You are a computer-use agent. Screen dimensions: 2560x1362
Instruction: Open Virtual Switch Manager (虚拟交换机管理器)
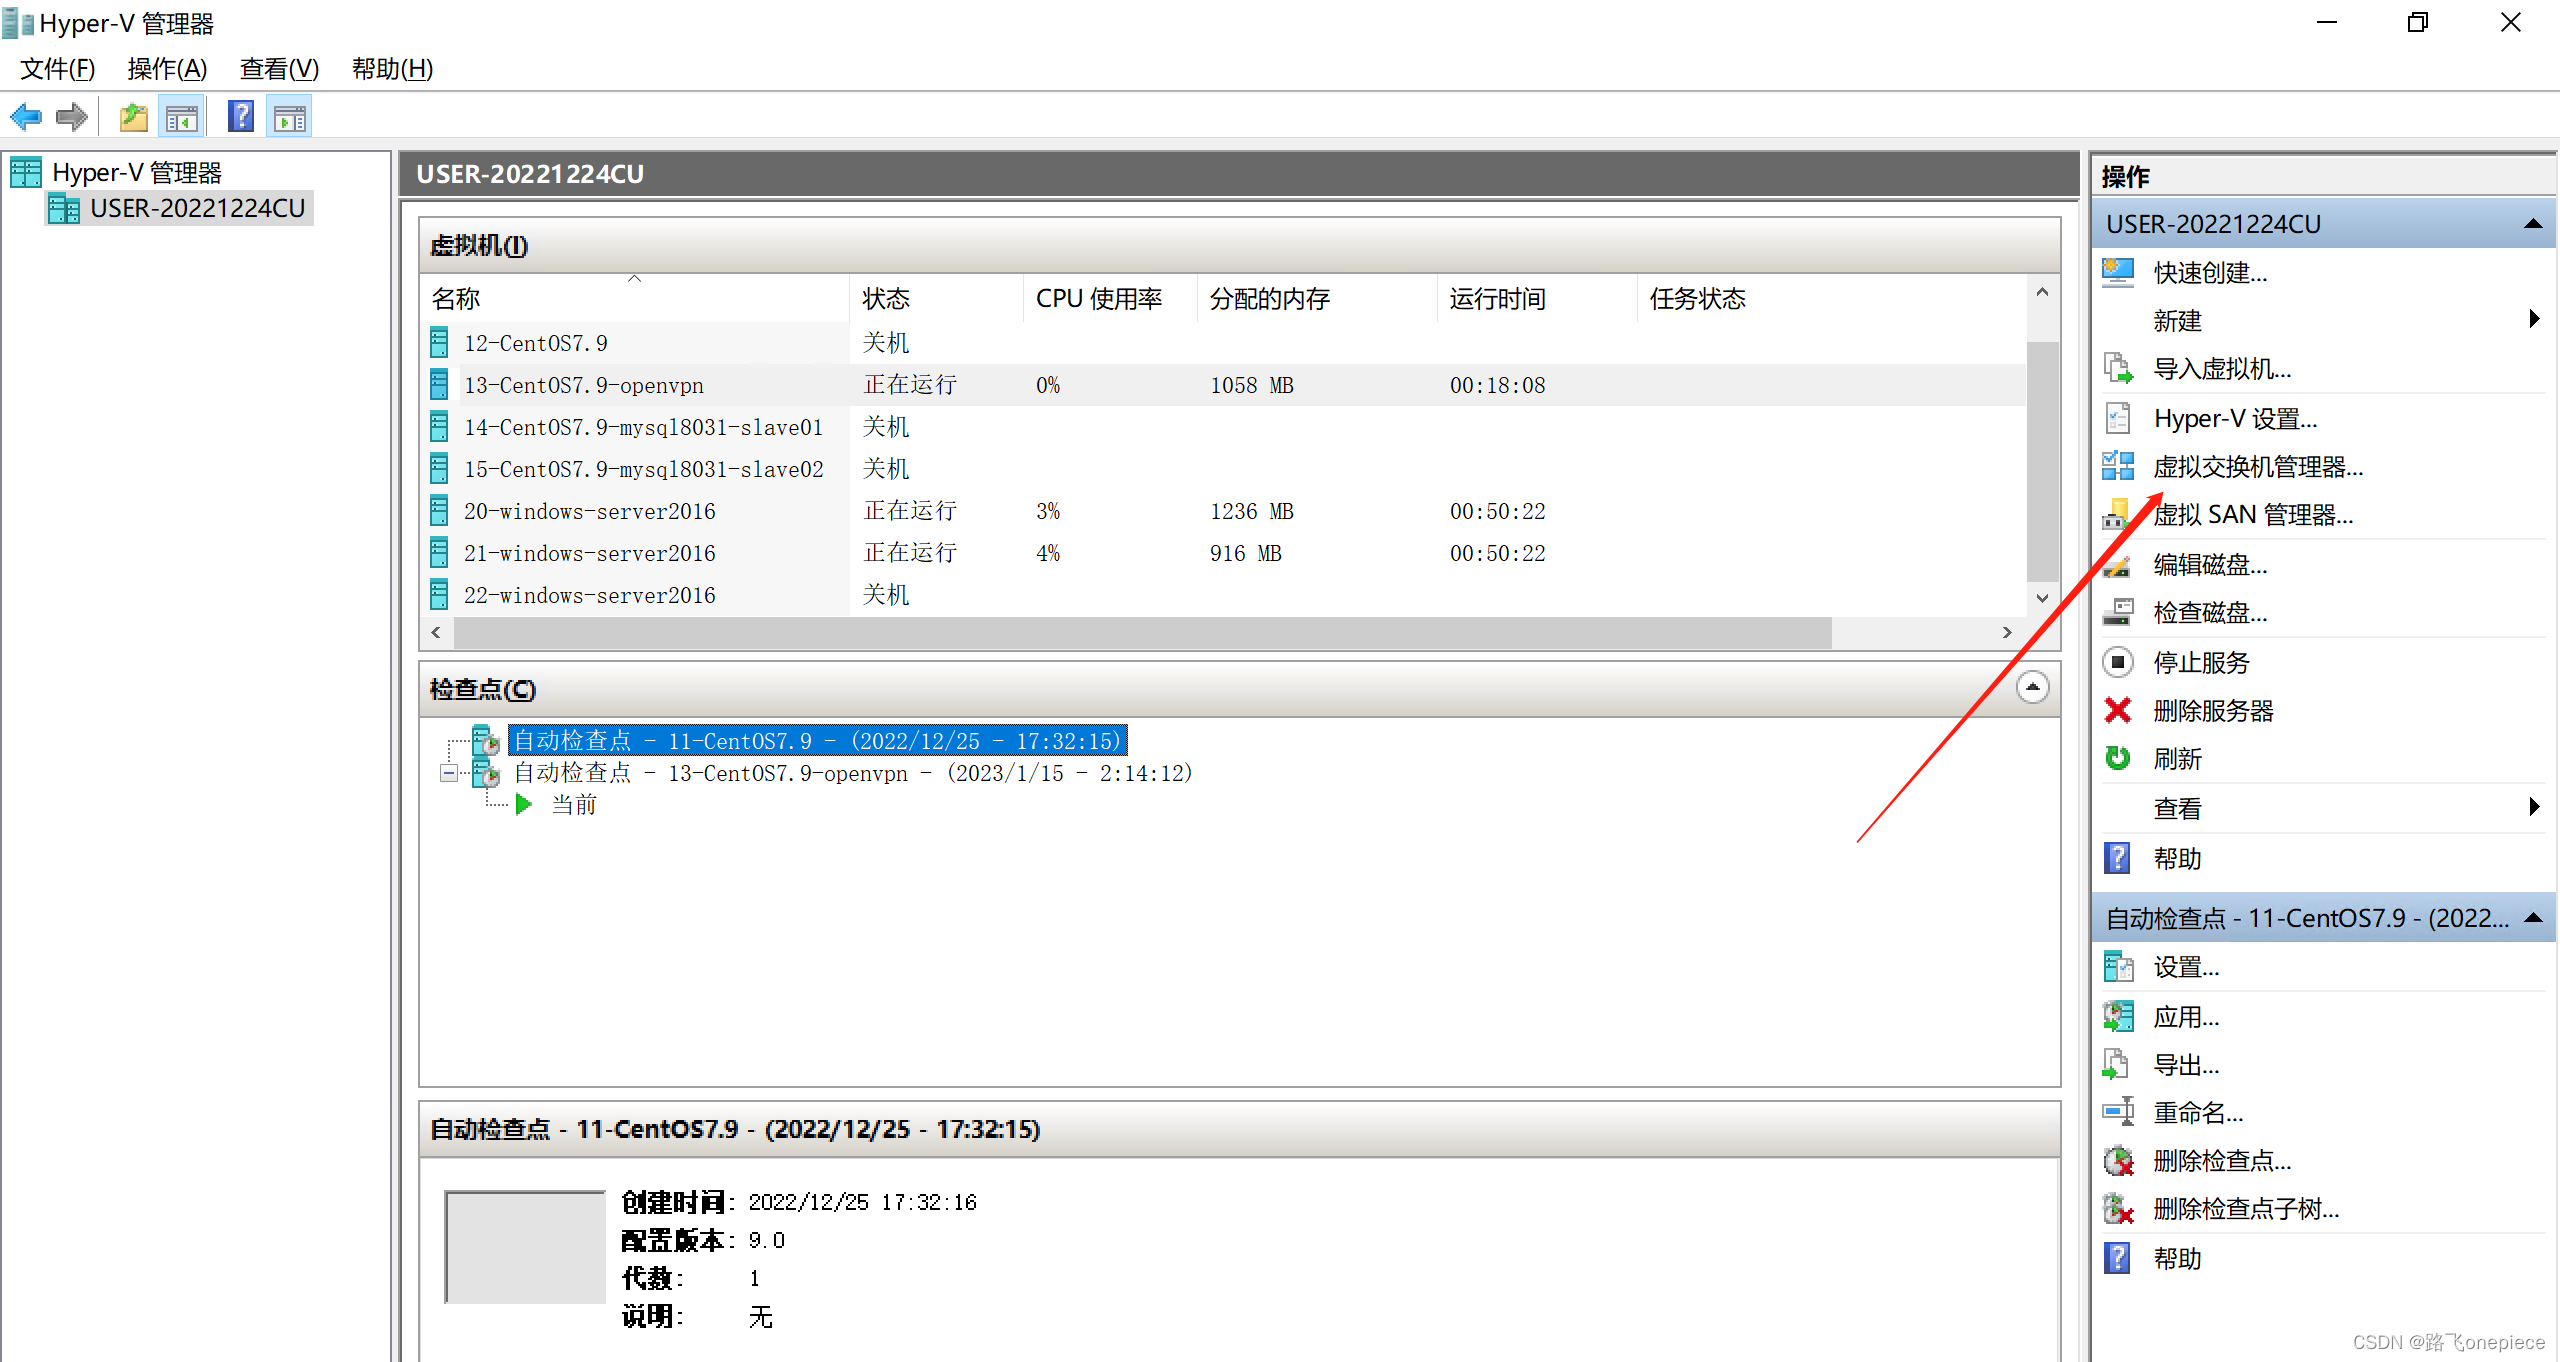coord(2257,467)
